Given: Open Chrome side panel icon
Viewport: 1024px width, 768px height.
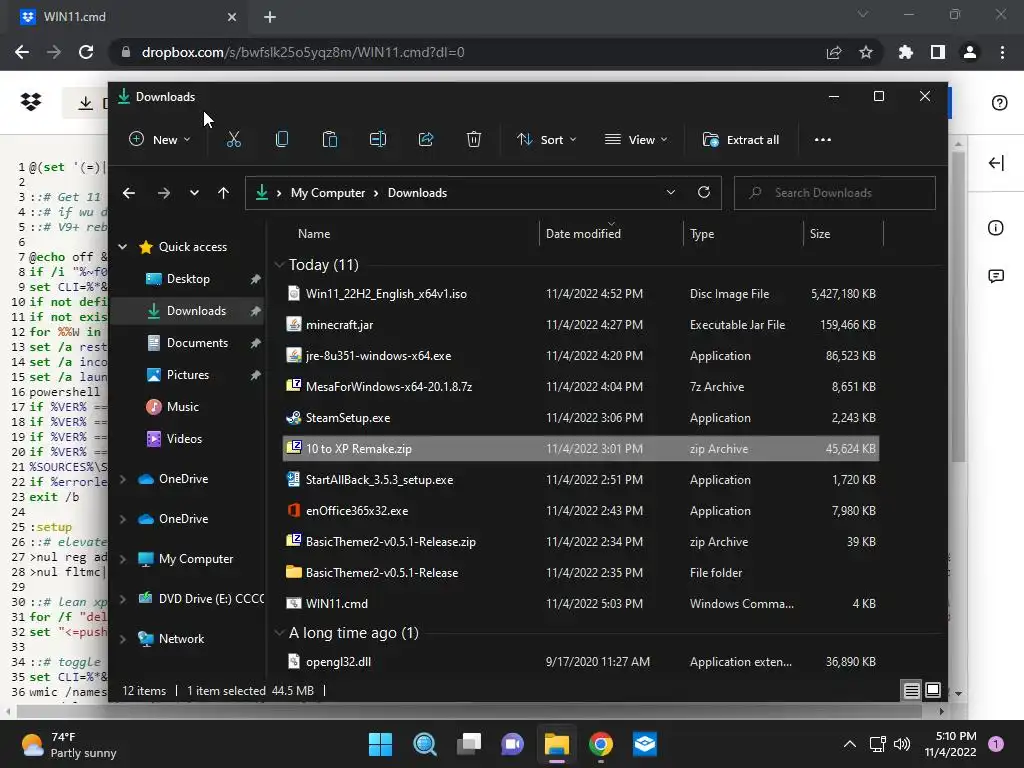Looking at the screenshot, I should coord(937,52).
